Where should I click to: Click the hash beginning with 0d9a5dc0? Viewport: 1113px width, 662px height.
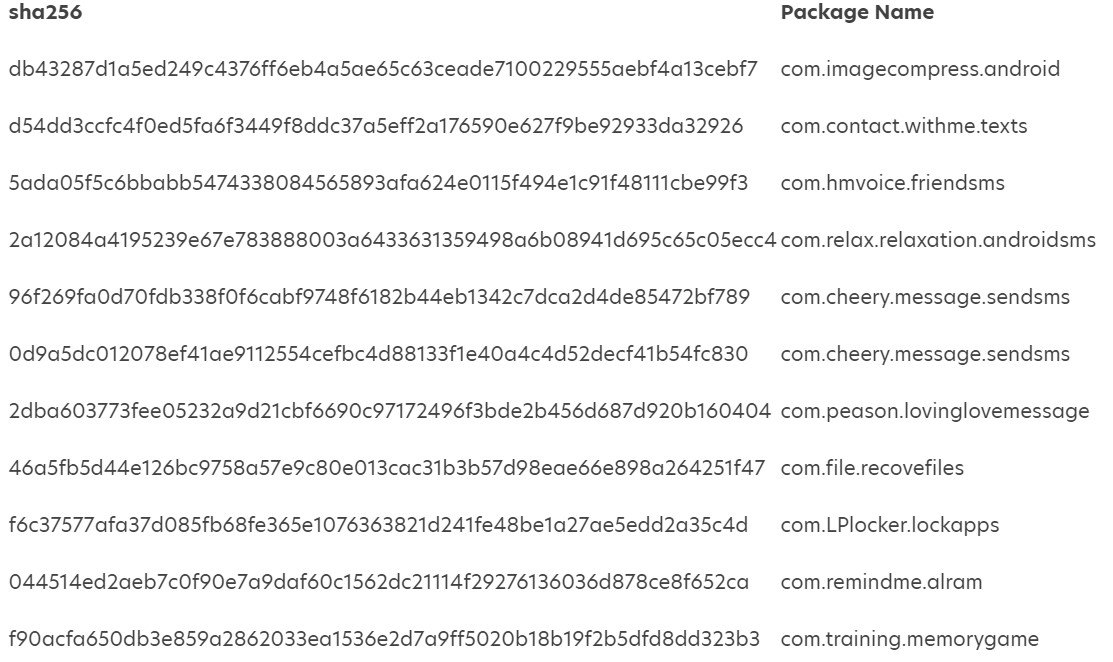point(378,355)
